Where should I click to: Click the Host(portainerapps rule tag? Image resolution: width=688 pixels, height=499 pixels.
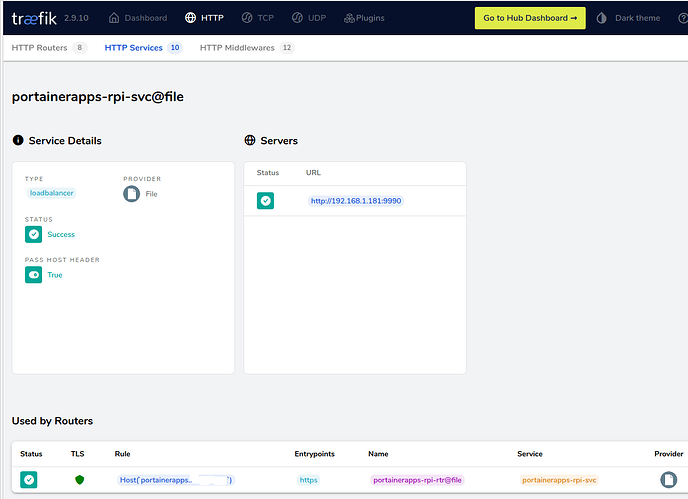pyautogui.click(x=176, y=480)
